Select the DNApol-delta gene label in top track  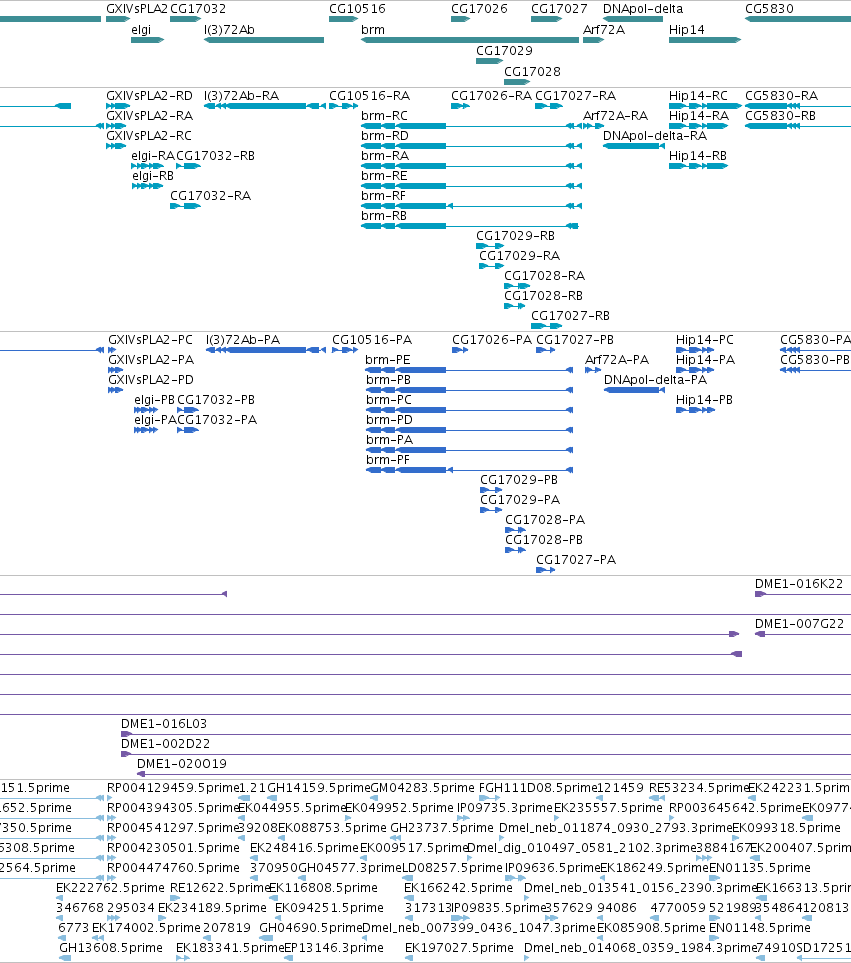643,9
